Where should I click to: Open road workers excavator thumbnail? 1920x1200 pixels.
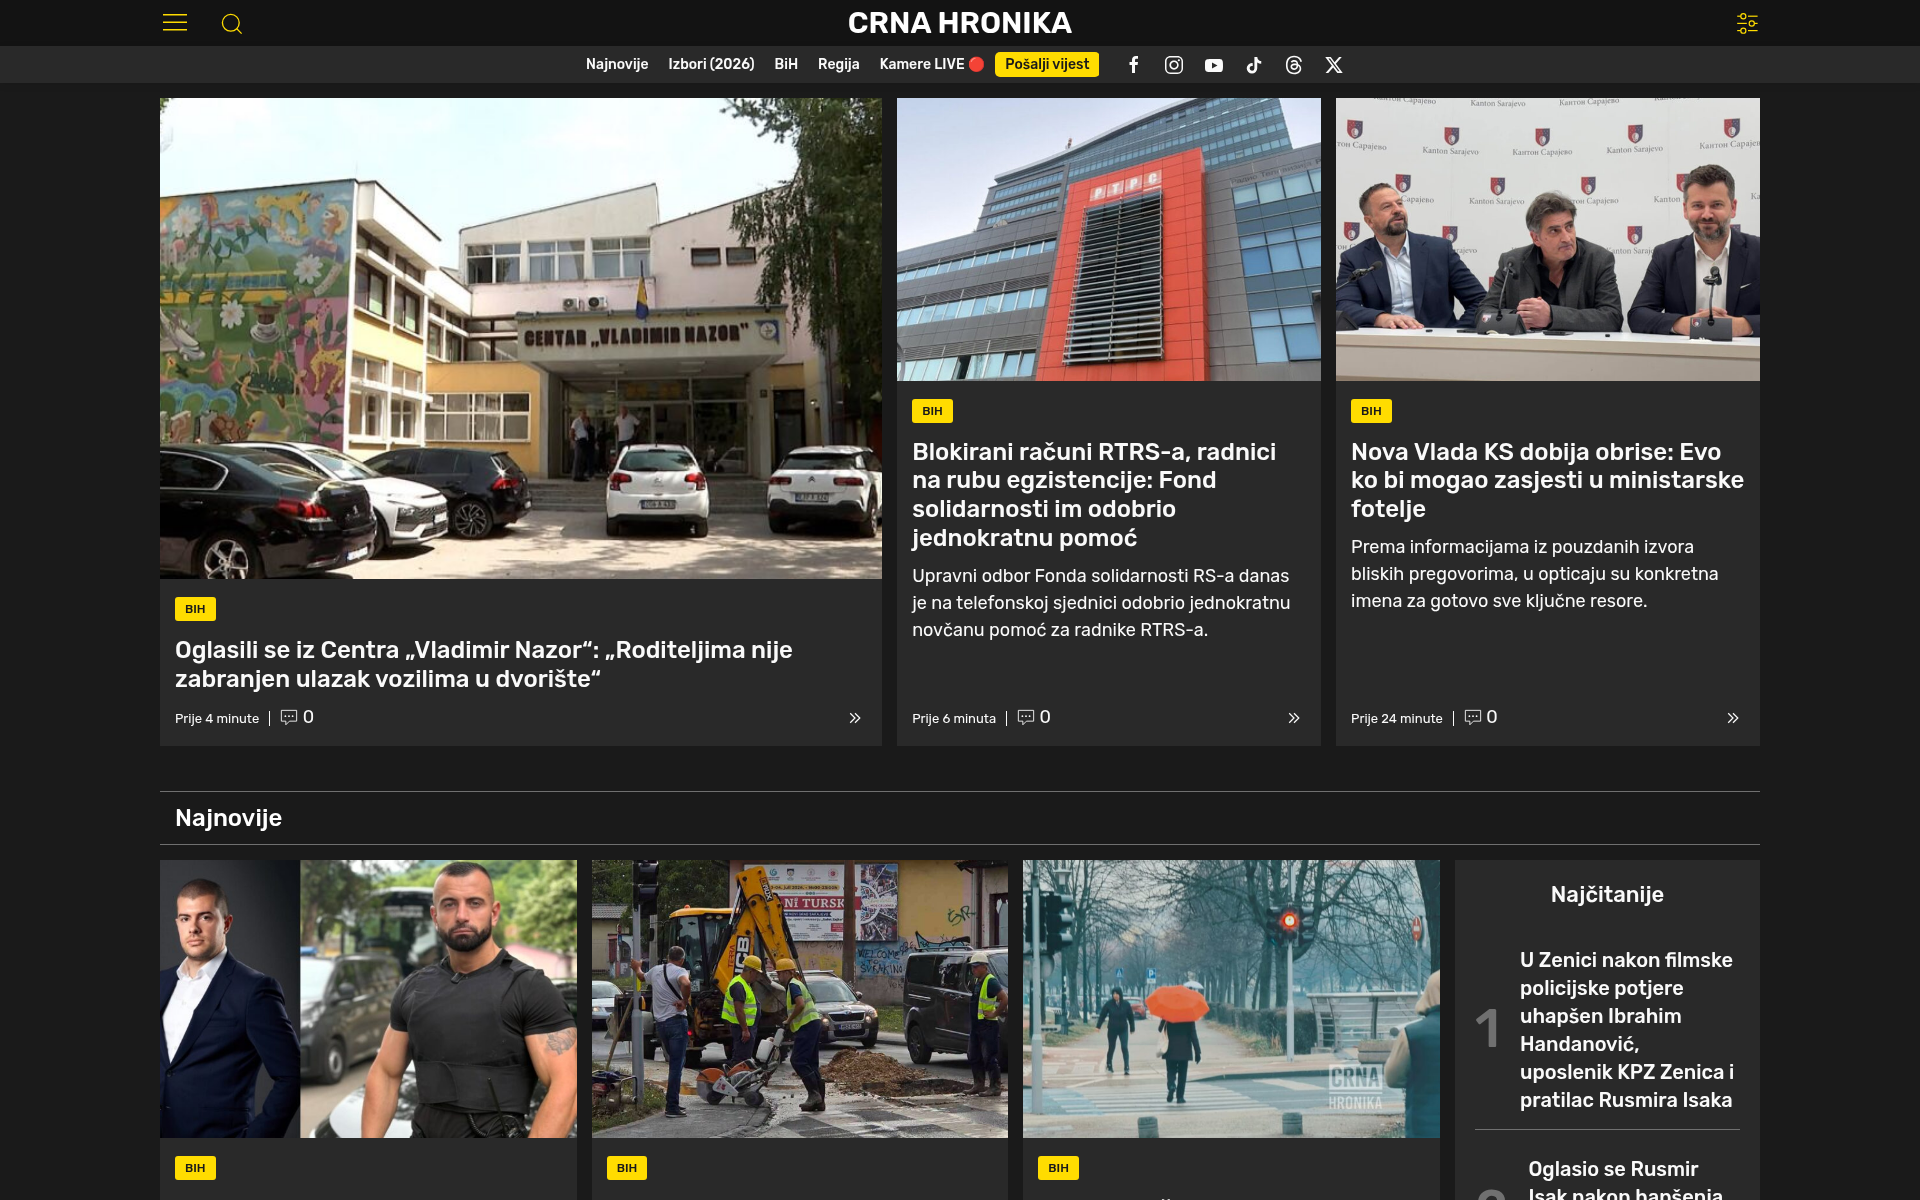coord(800,999)
